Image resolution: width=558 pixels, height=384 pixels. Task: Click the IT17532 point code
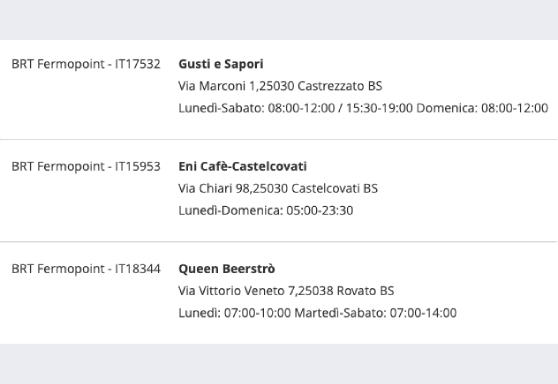click(x=137, y=64)
